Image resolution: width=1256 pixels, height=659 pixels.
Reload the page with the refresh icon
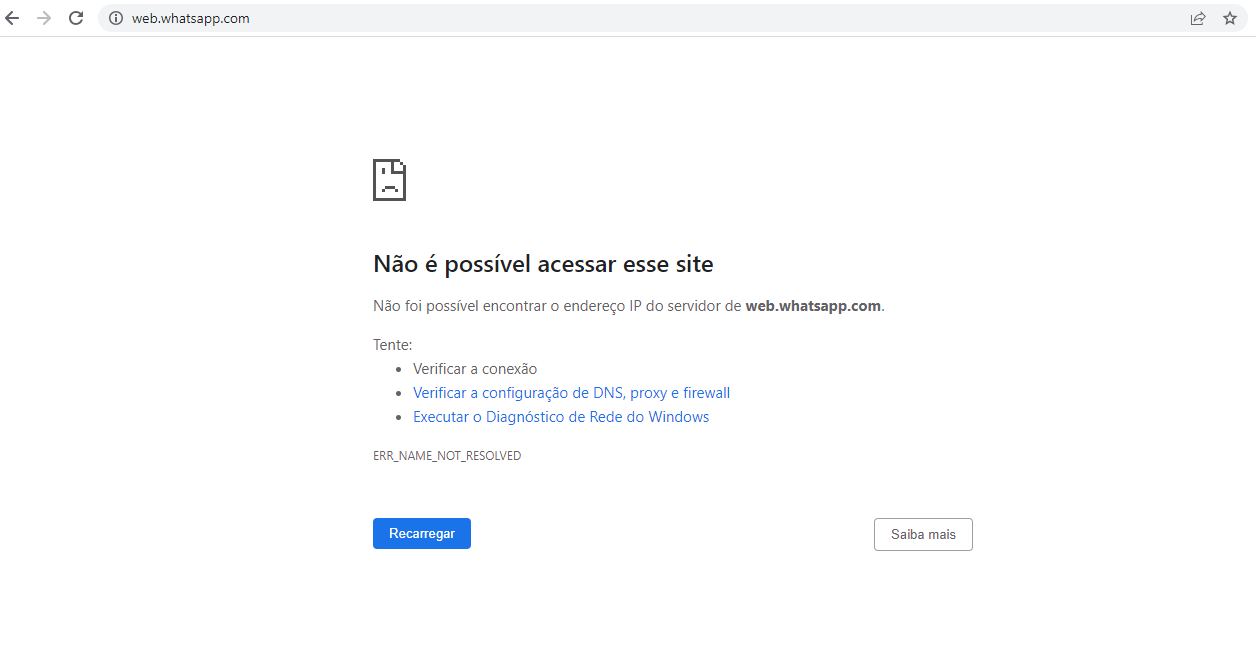[76, 18]
